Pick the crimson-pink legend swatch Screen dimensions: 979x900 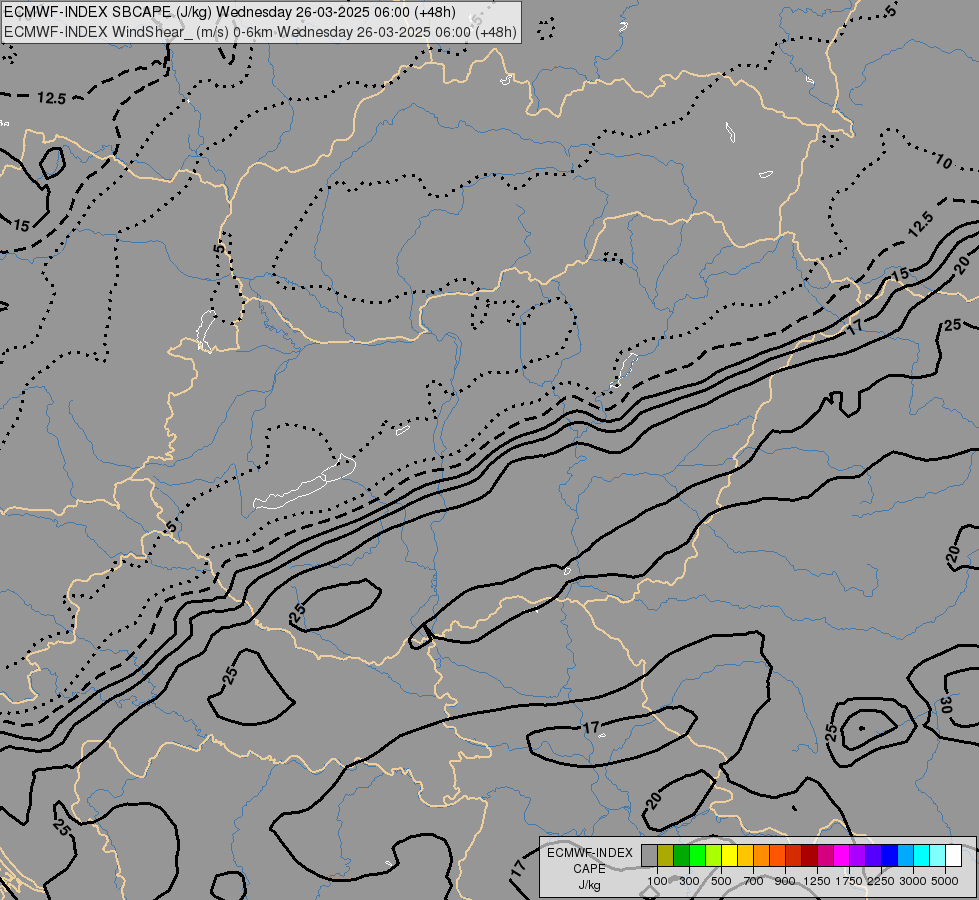click(x=825, y=856)
